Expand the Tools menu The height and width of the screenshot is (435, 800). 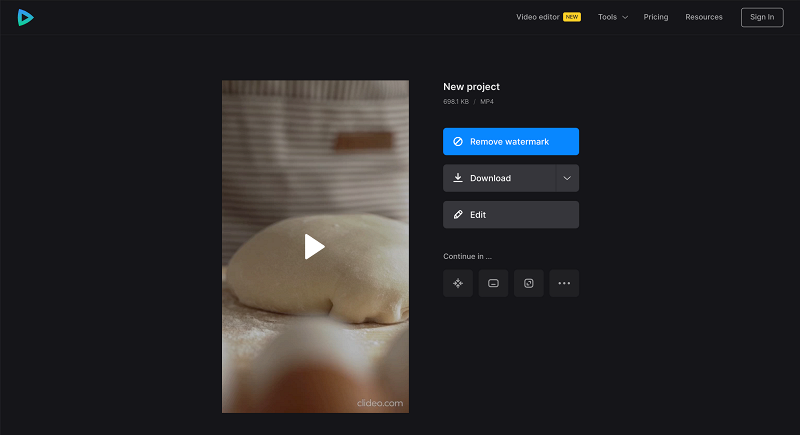tap(613, 17)
